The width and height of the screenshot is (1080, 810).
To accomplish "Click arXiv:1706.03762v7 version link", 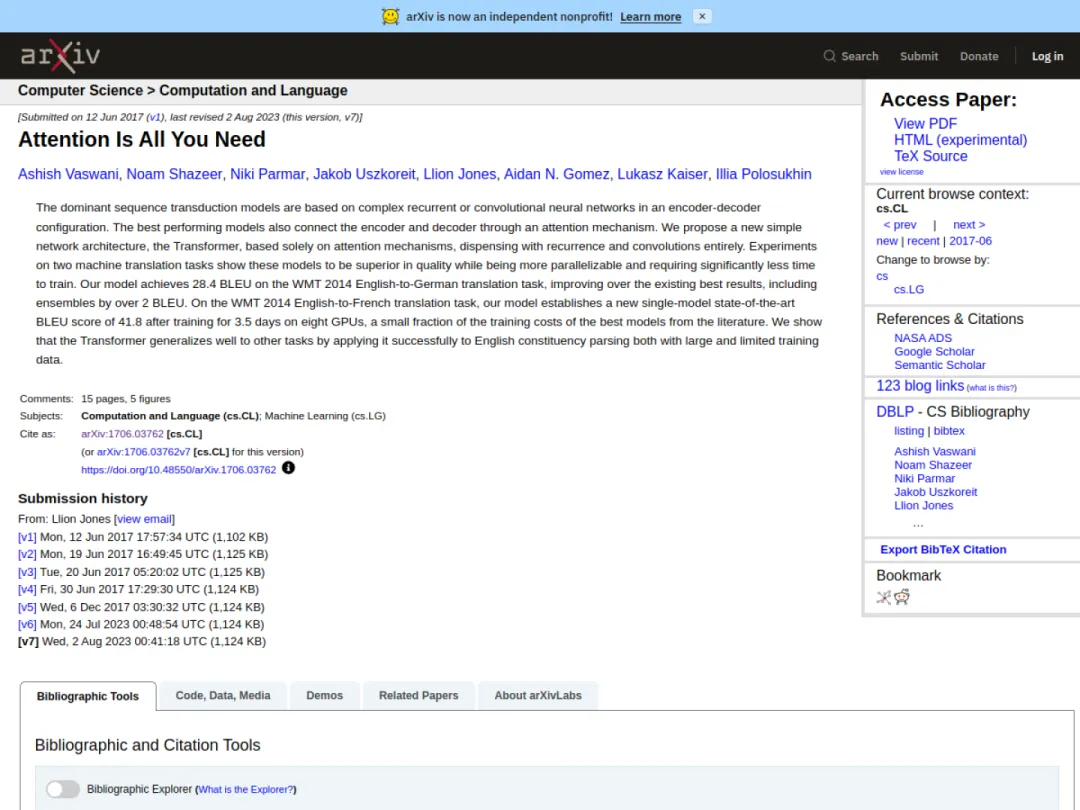I will (143, 452).
